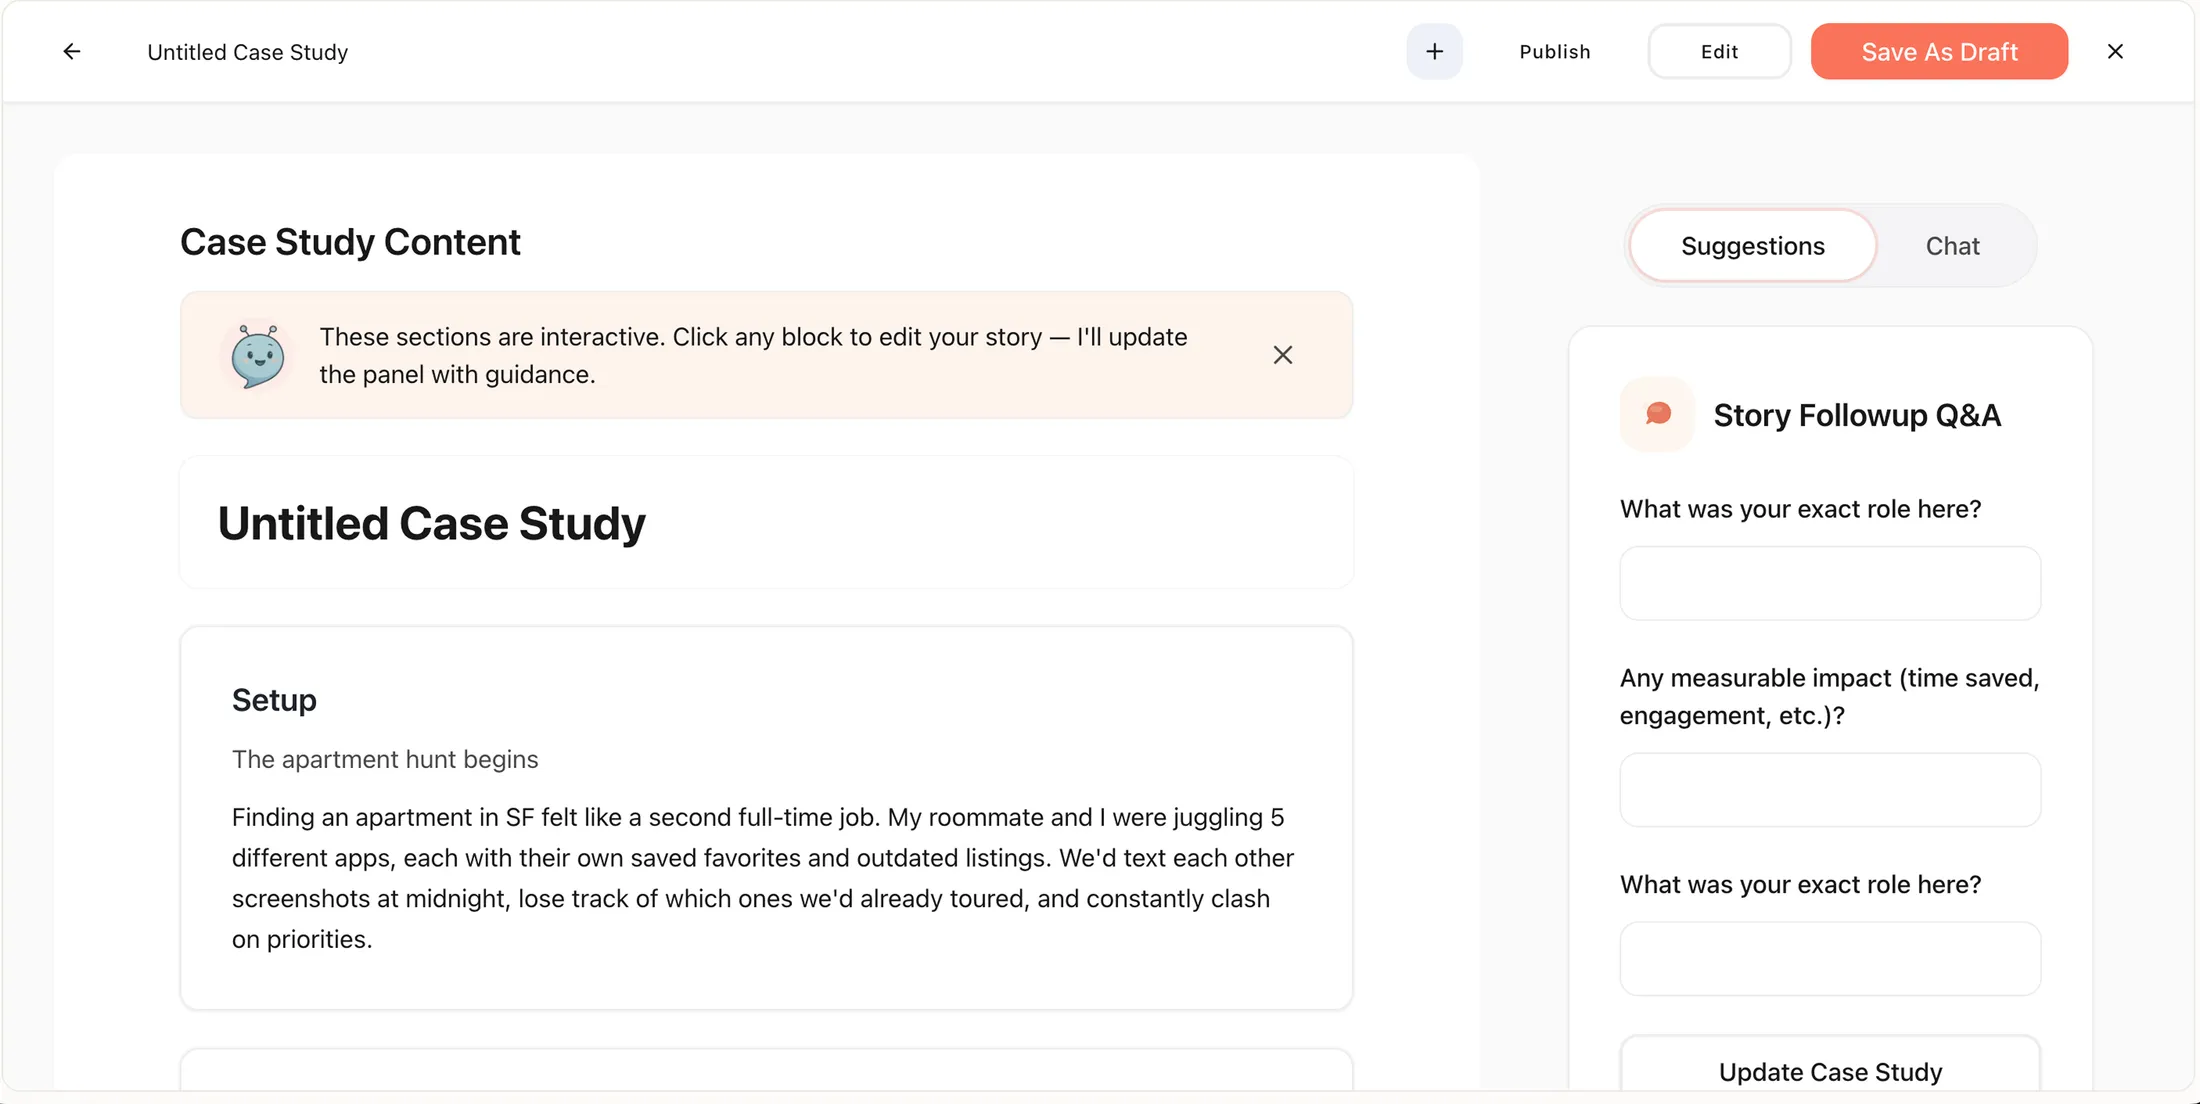Go back using the left arrow icon
Screen dimensions: 2200x1104
pyautogui.click(x=71, y=51)
